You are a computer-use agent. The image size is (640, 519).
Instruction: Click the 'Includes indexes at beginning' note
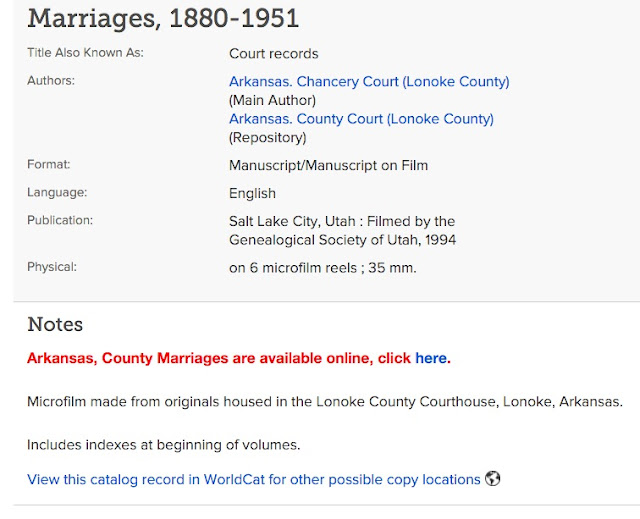[x=164, y=444]
